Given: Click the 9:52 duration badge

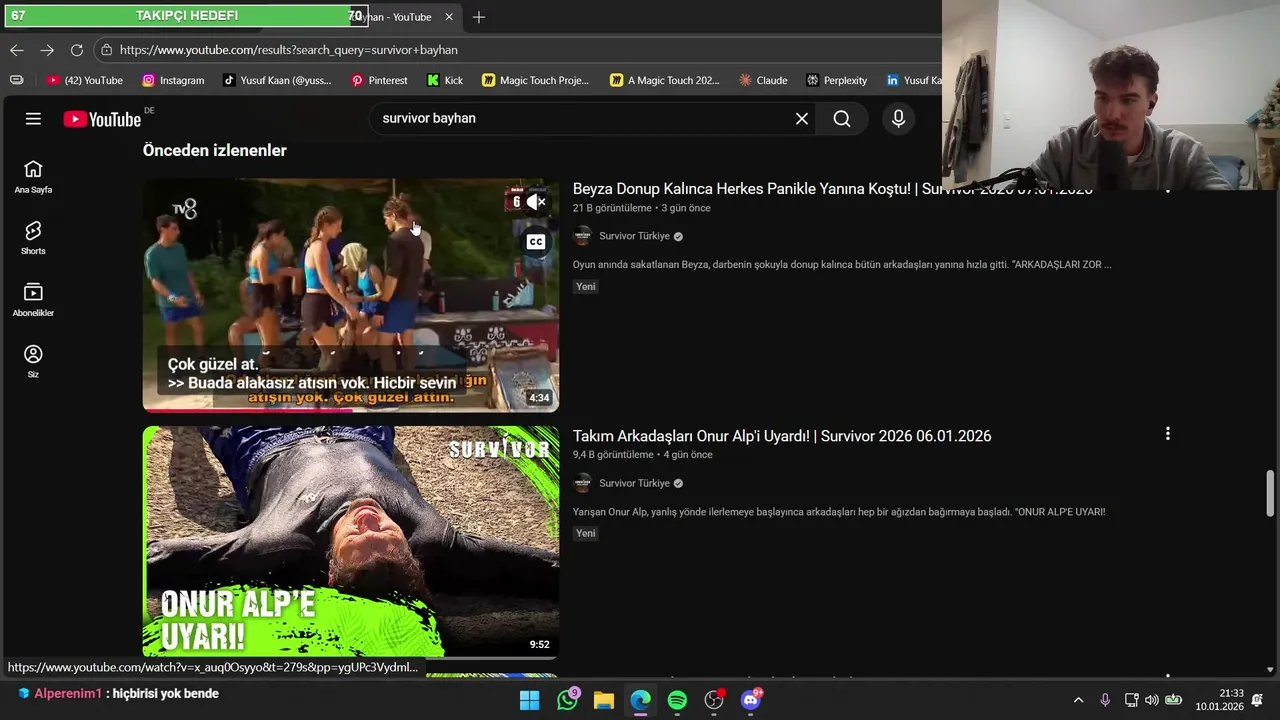Looking at the screenshot, I should [539, 645].
